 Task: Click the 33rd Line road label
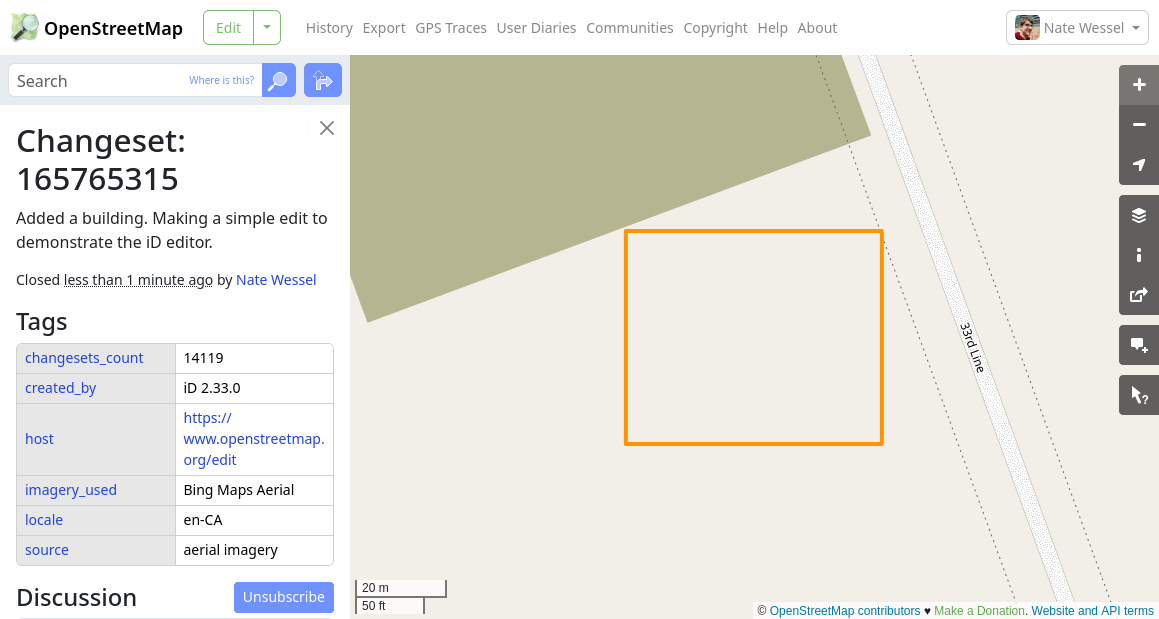(973, 347)
